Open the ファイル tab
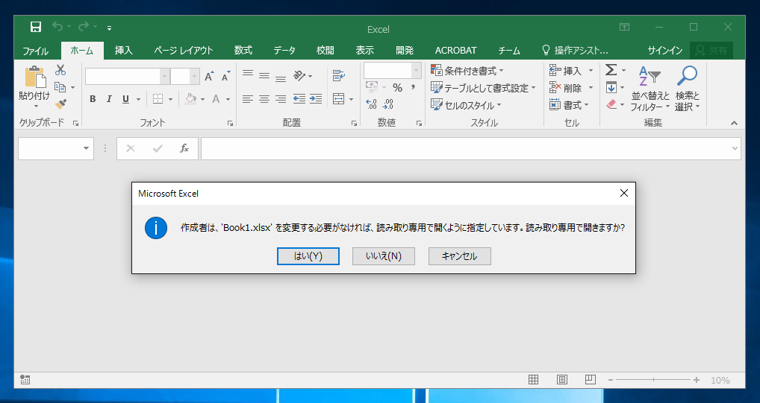The width and height of the screenshot is (760, 403). (x=35, y=50)
